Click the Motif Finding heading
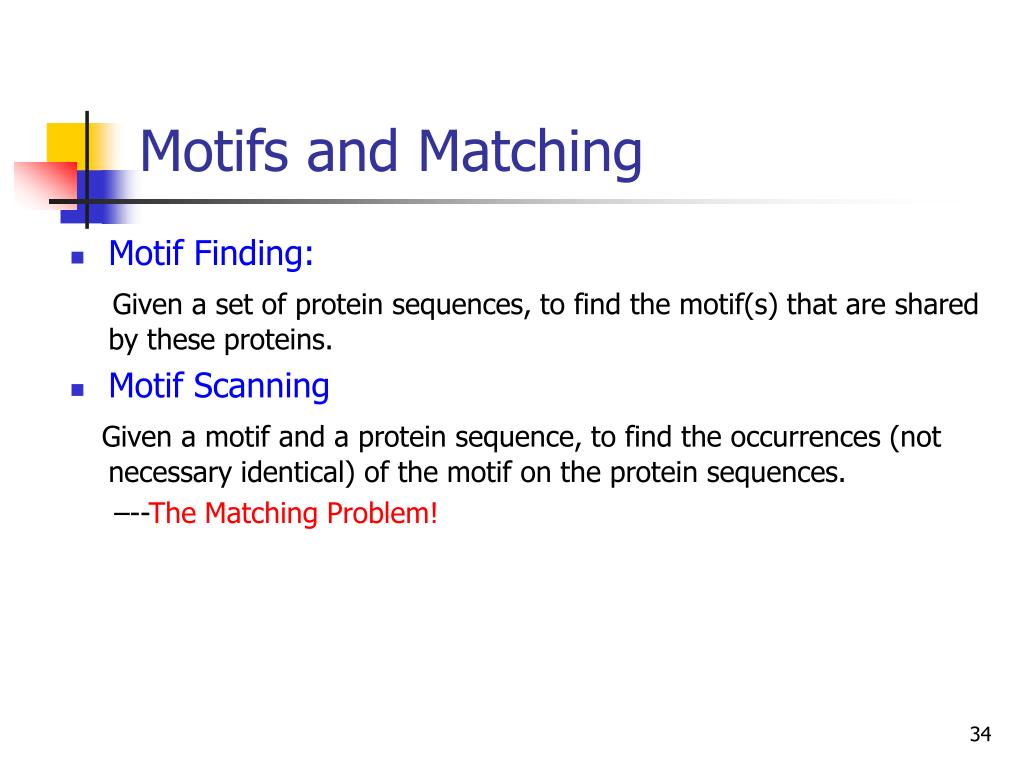The width and height of the screenshot is (1024, 768). [x=211, y=253]
